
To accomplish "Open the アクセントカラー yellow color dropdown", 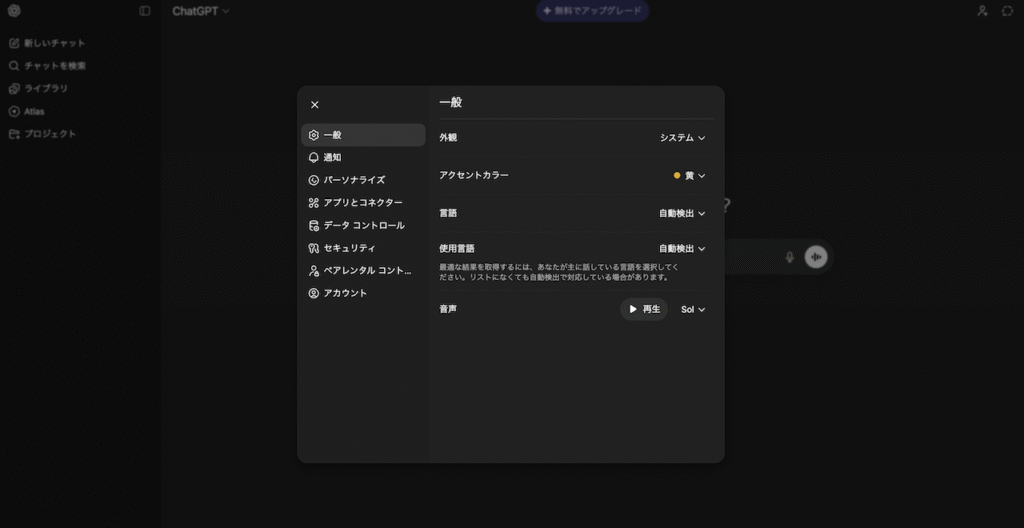I will (689, 176).
